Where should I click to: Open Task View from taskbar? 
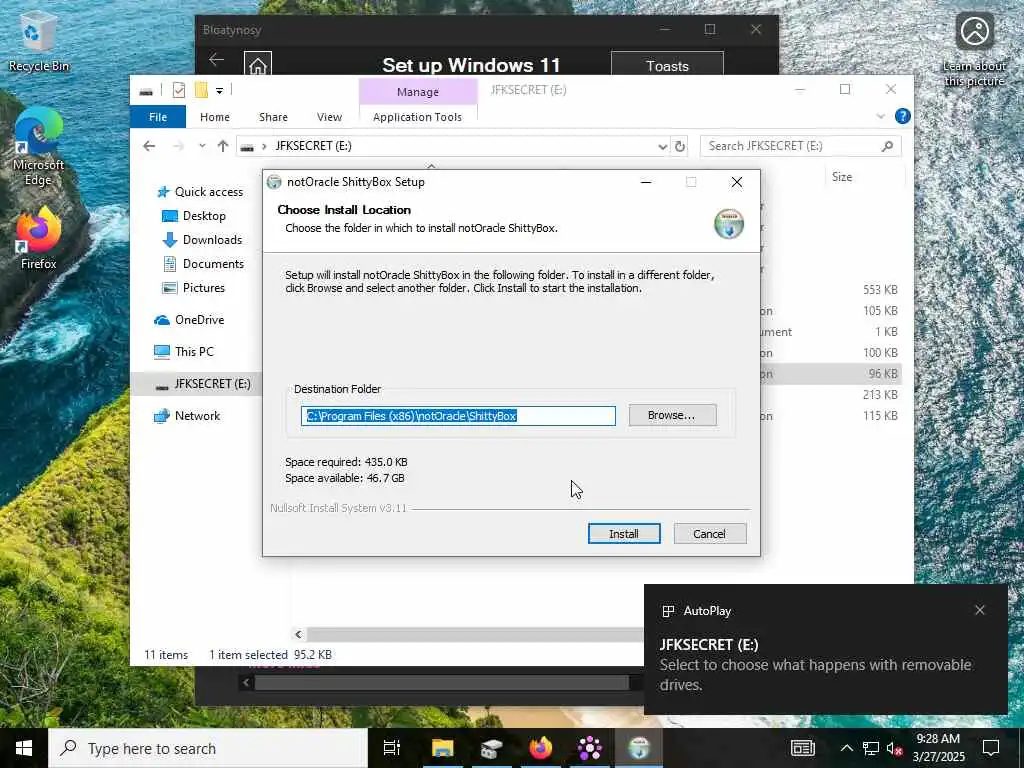click(x=392, y=748)
